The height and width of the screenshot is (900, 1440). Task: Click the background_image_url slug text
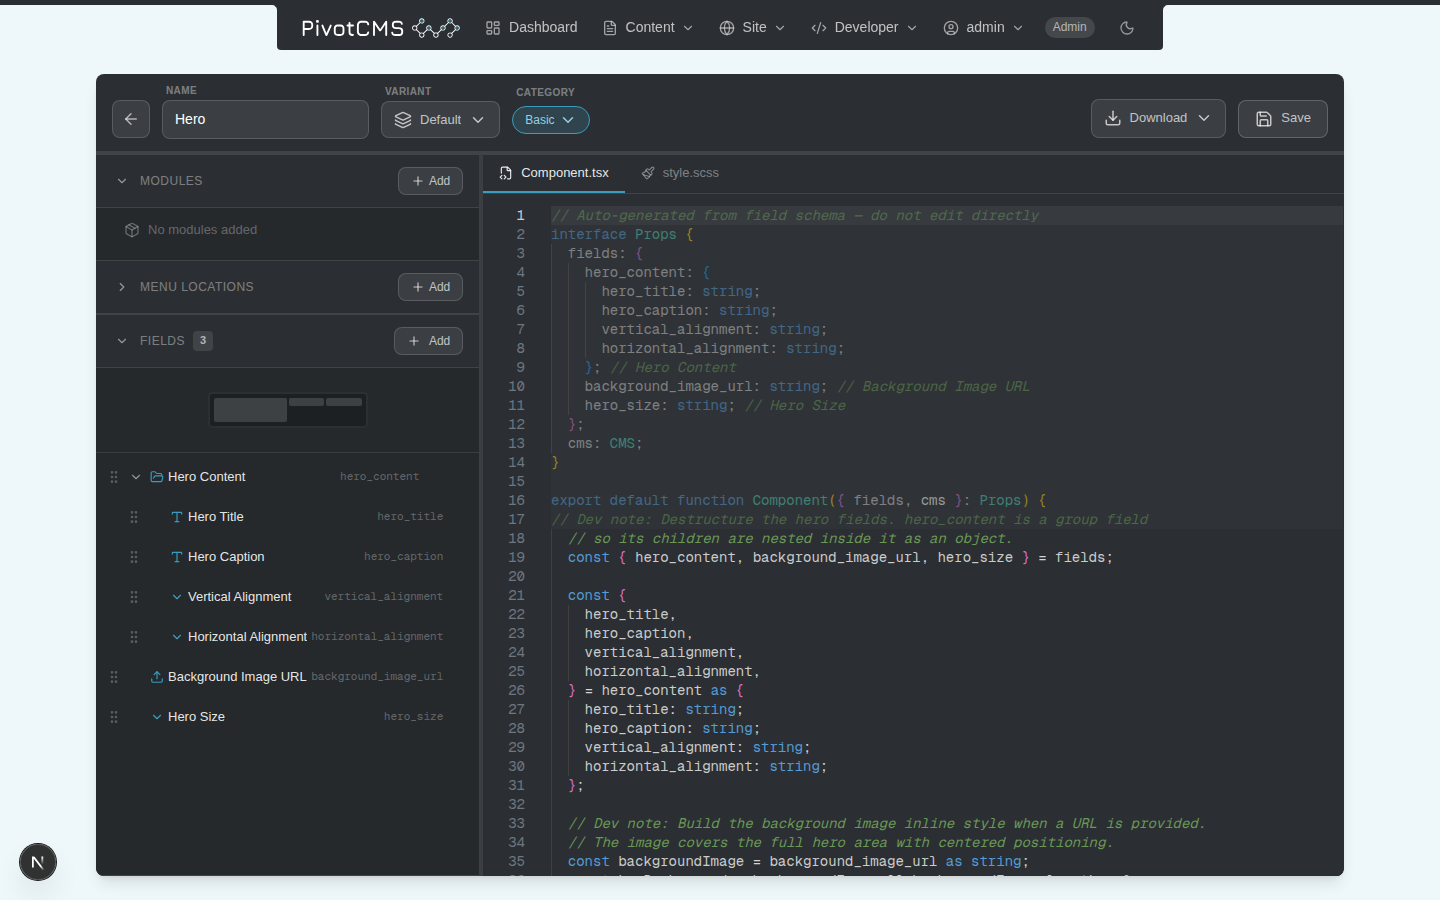click(x=377, y=677)
